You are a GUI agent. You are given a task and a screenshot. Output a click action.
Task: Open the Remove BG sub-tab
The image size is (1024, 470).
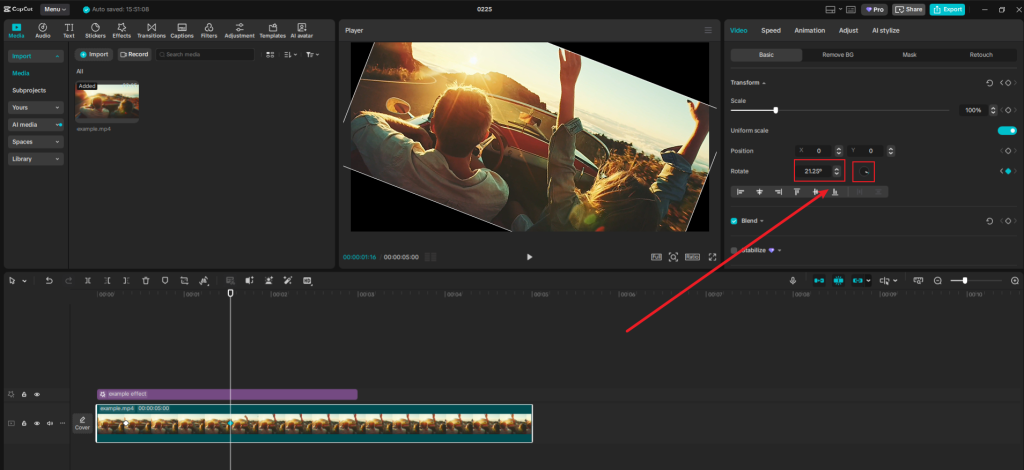(x=838, y=55)
